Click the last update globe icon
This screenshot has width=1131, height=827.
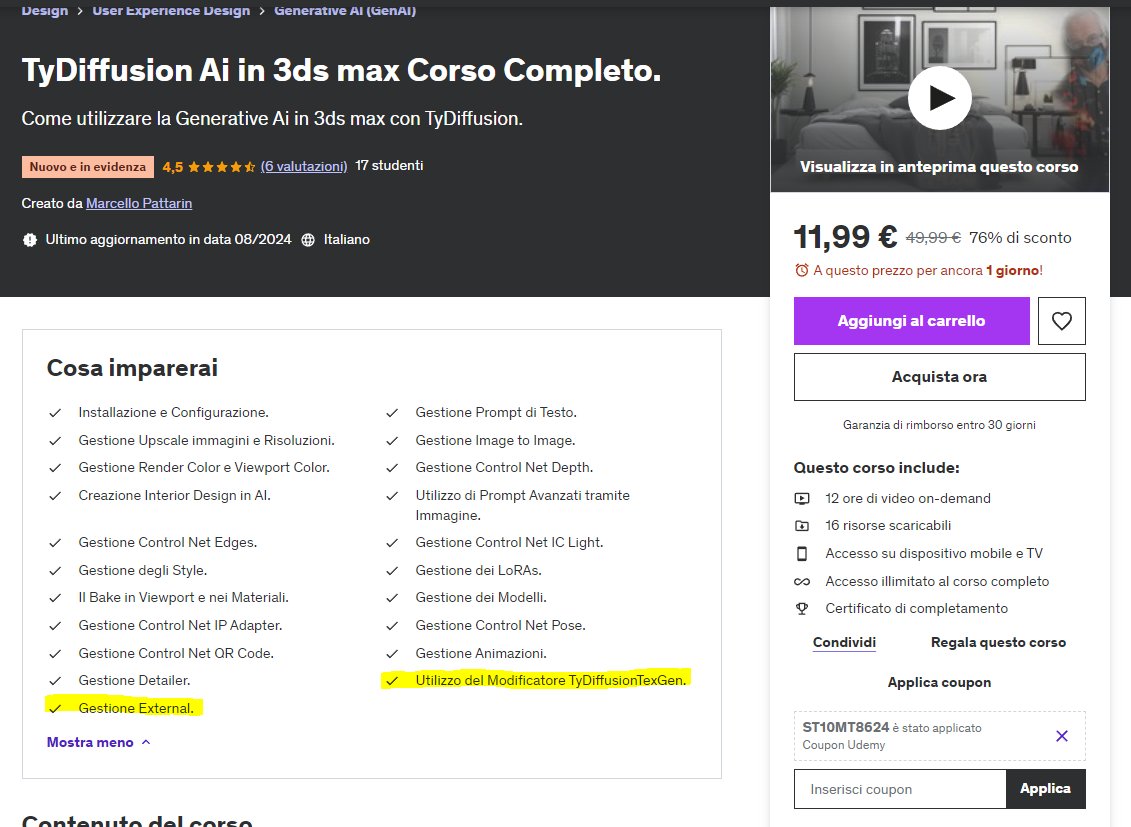[x=28, y=239]
